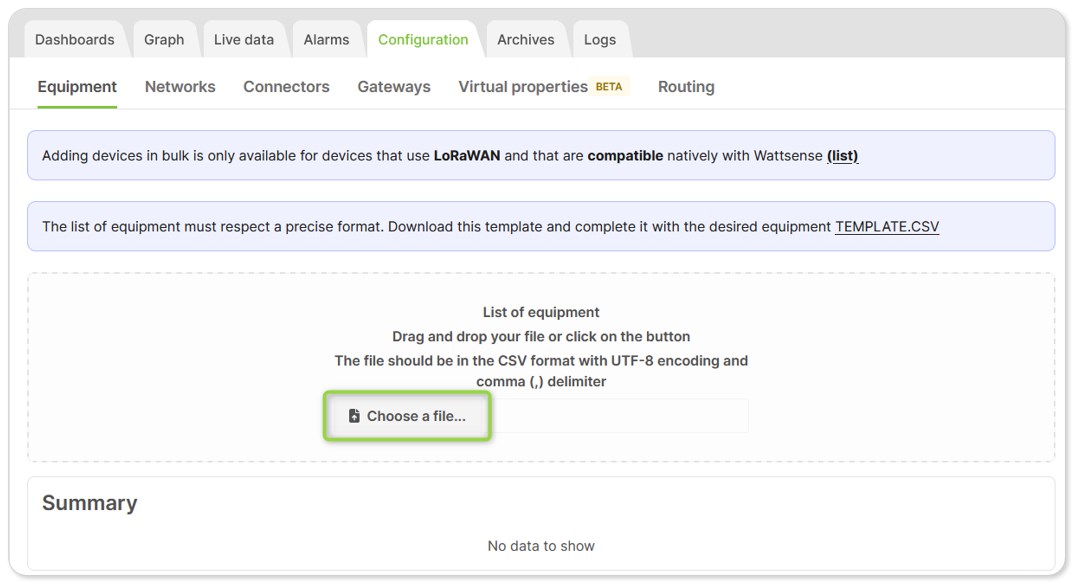
Task: Open the Archives tab
Action: click(526, 40)
